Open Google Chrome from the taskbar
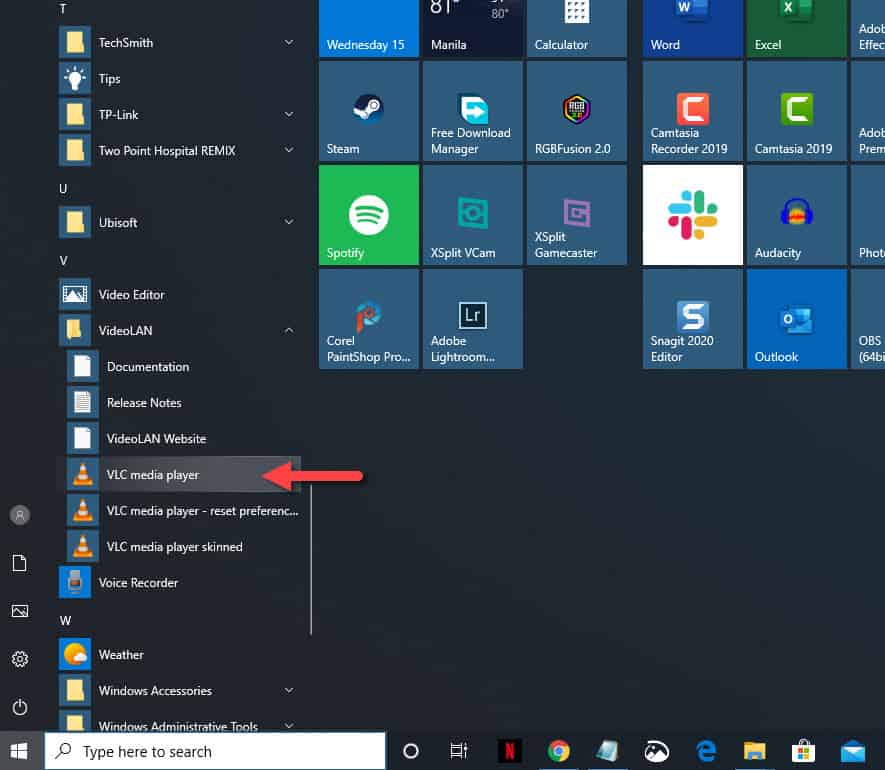This screenshot has width=885, height=770. (x=558, y=751)
